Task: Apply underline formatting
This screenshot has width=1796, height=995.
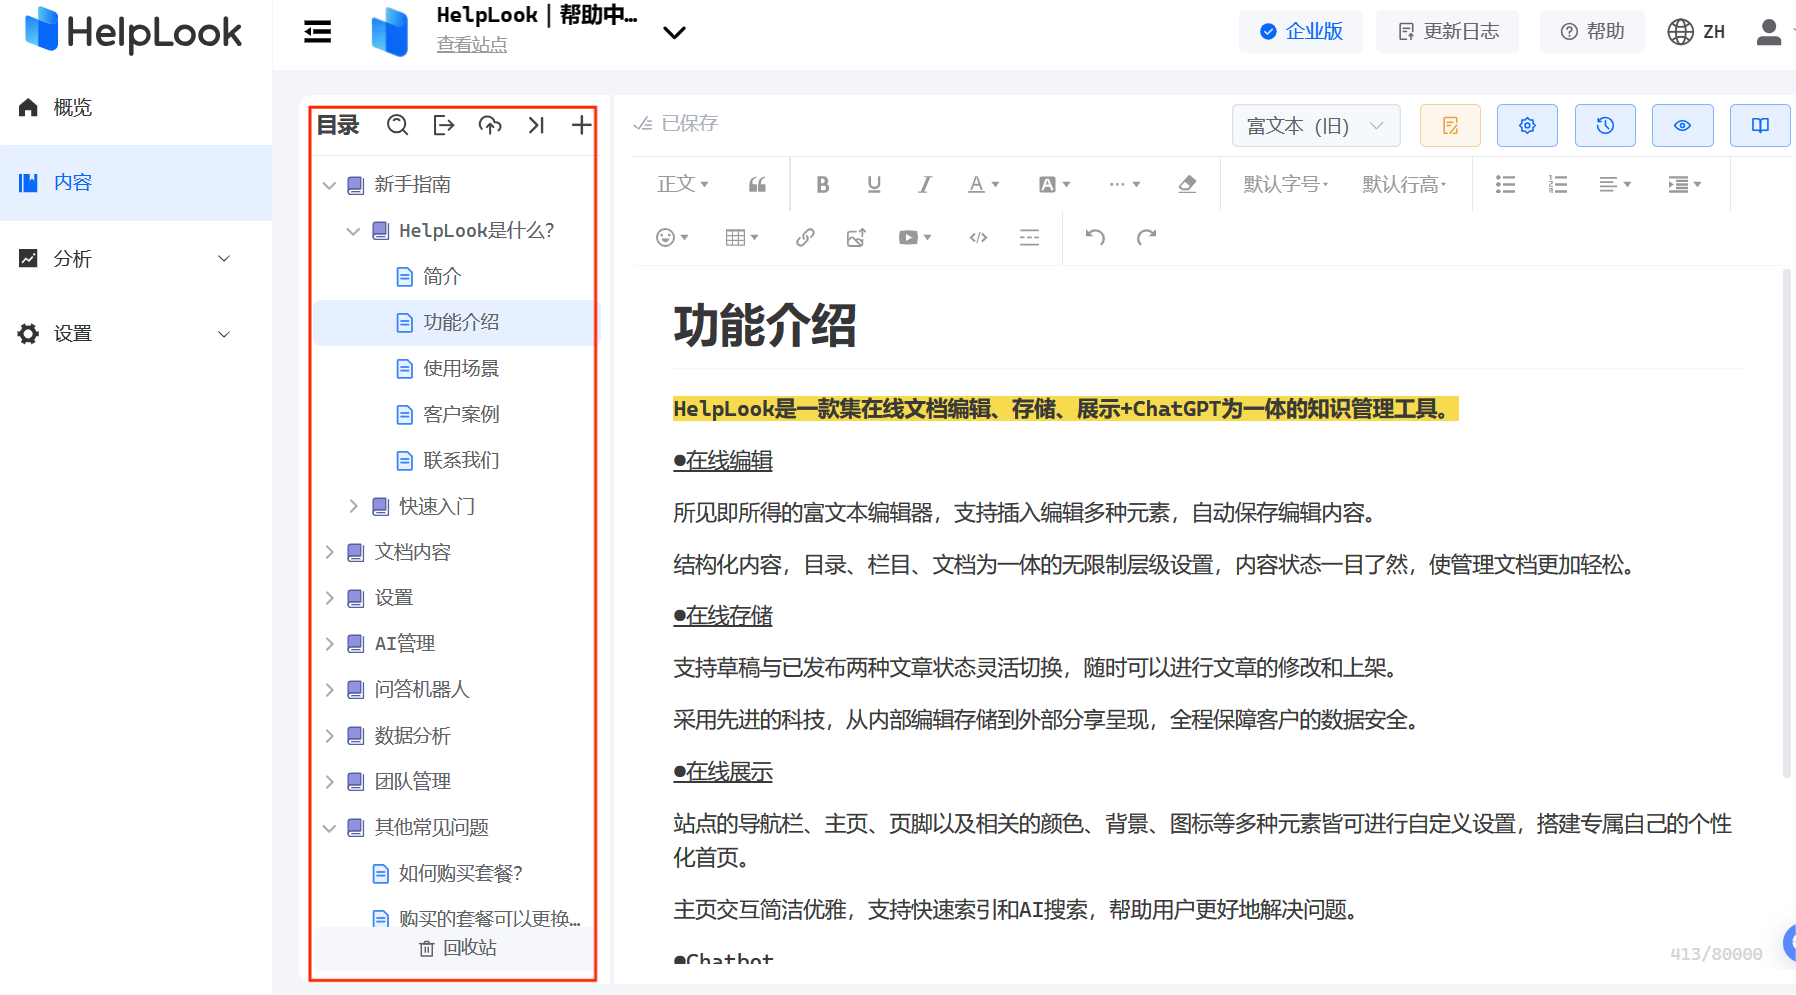Action: pyautogui.click(x=874, y=184)
